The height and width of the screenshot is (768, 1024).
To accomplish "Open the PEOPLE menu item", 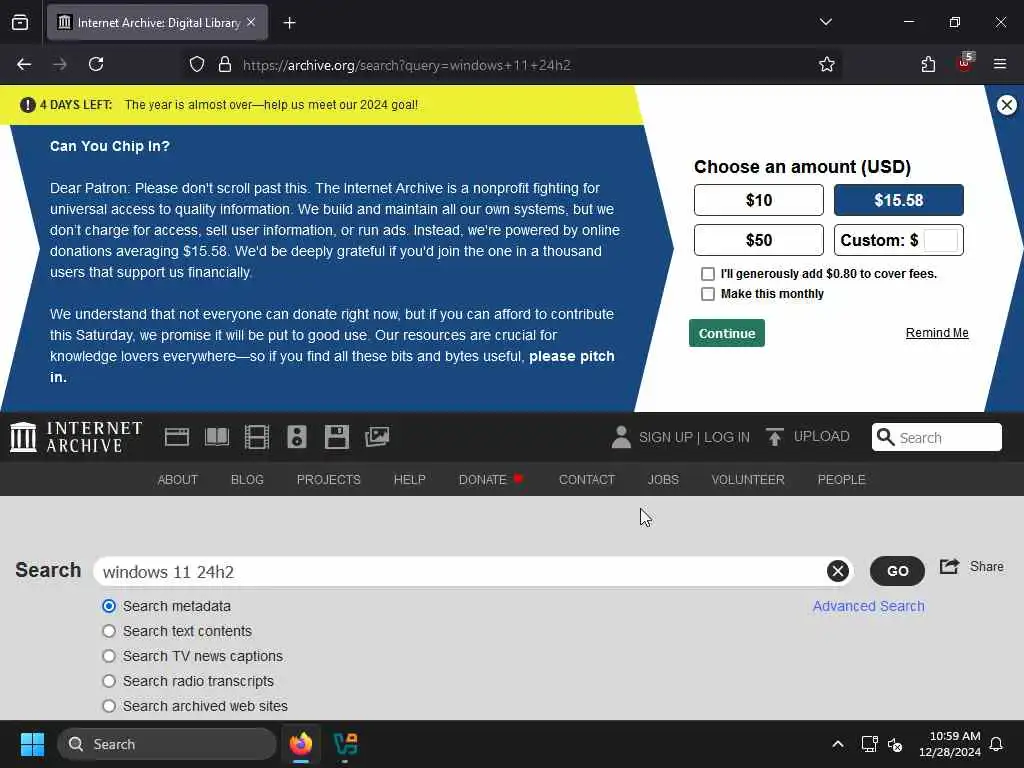I will [841, 479].
